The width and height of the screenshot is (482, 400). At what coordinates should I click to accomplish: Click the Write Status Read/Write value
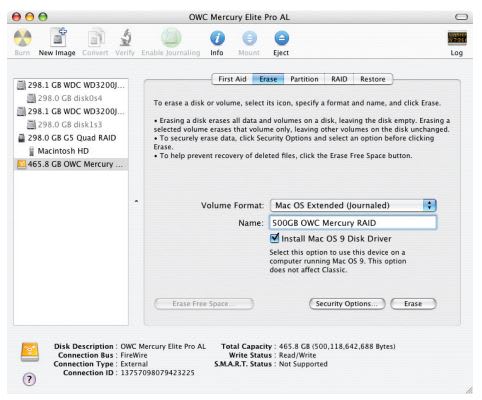click(x=297, y=355)
